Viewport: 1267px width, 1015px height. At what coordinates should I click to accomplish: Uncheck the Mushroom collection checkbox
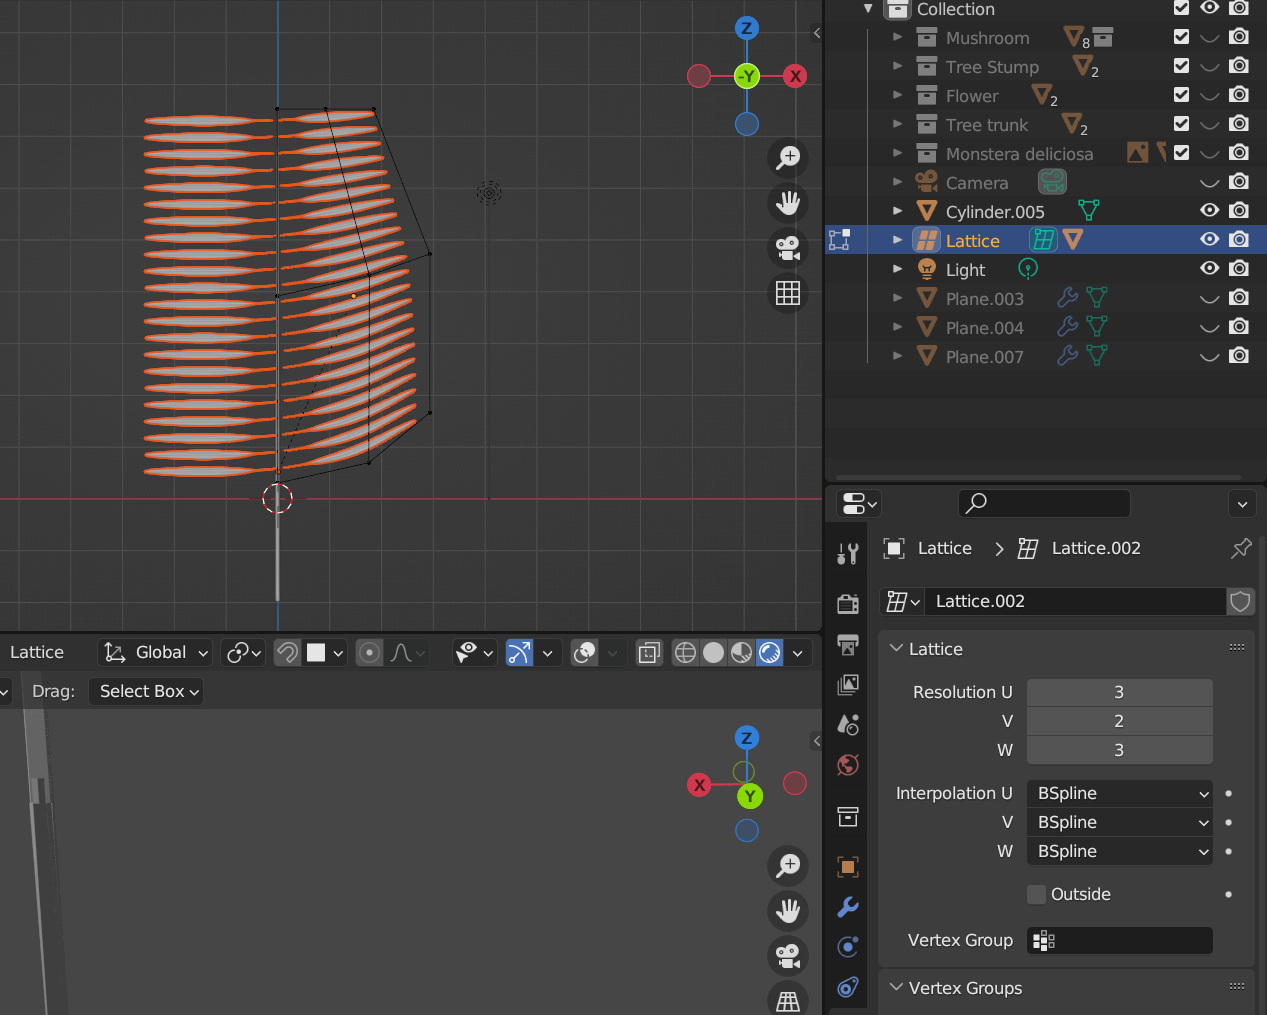click(x=1181, y=37)
